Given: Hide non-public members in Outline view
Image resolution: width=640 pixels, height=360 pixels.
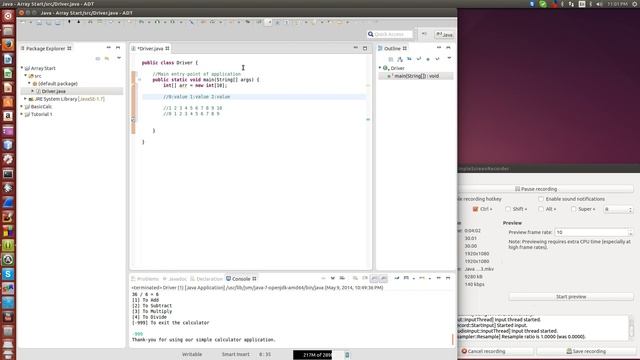Looking at the screenshot, I should click(428, 59).
